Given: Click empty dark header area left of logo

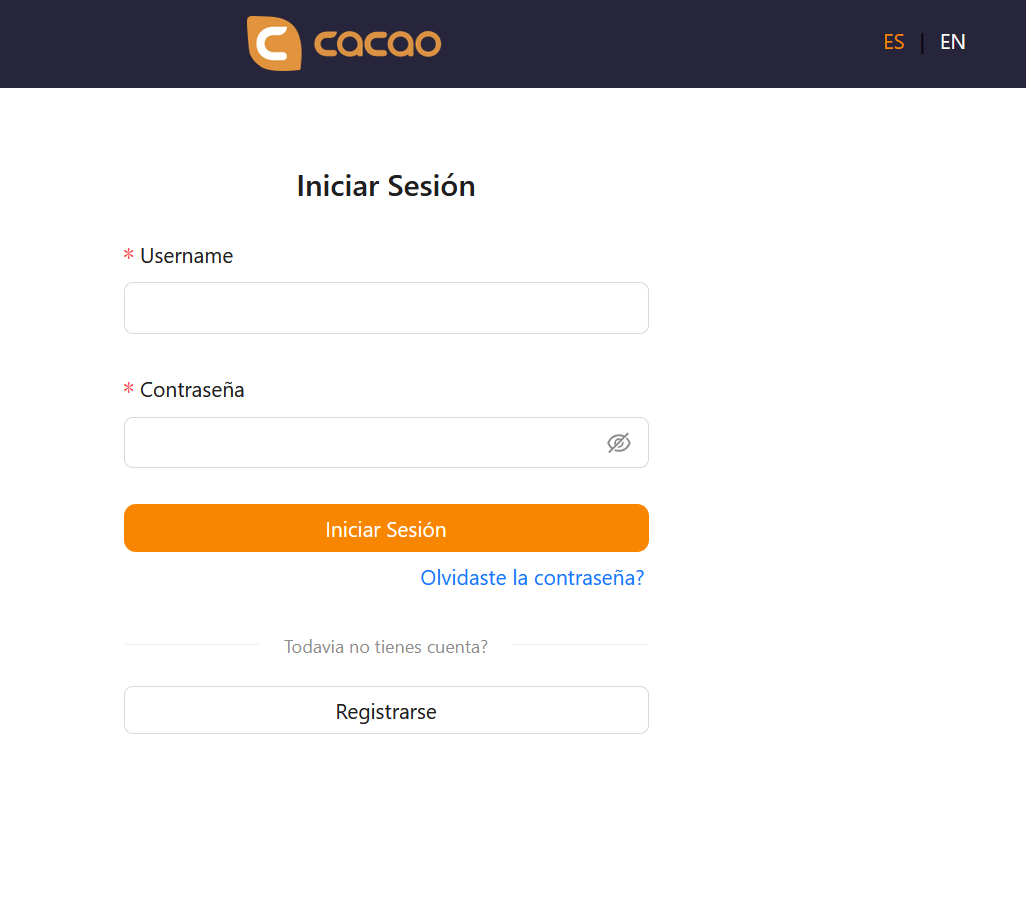Looking at the screenshot, I should 121,44.
